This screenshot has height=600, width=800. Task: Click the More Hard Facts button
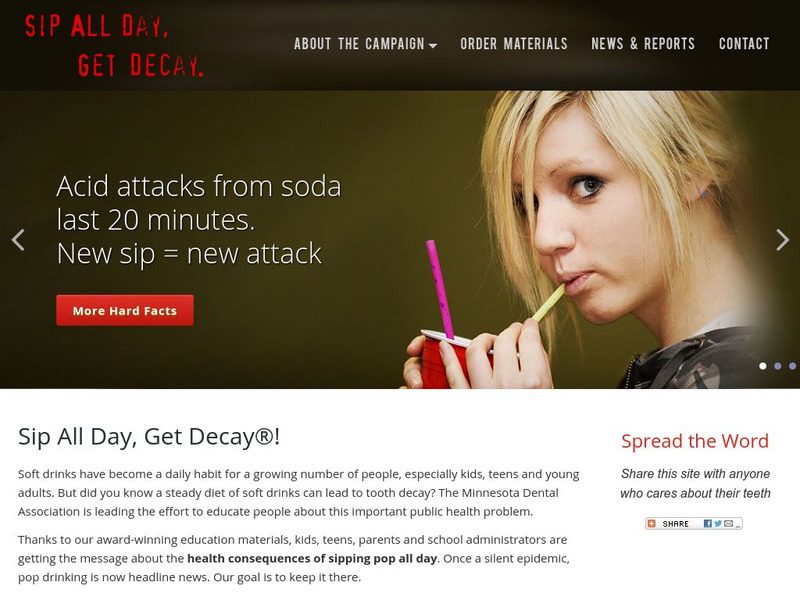tap(125, 310)
